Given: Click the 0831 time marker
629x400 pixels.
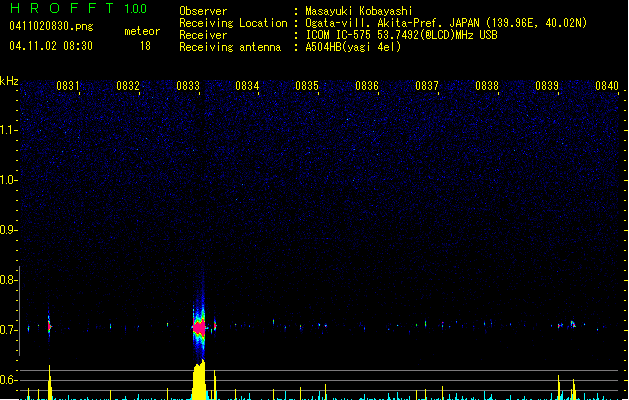Looking at the screenshot, I should (x=68, y=87).
